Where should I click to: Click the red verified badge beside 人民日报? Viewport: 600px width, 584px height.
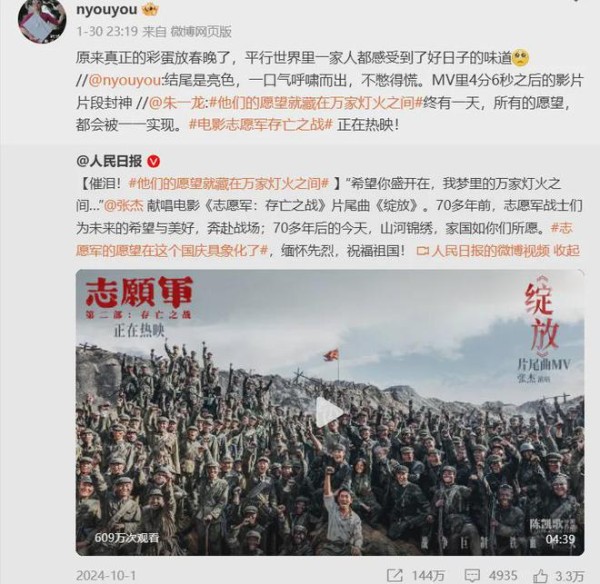[154, 162]
